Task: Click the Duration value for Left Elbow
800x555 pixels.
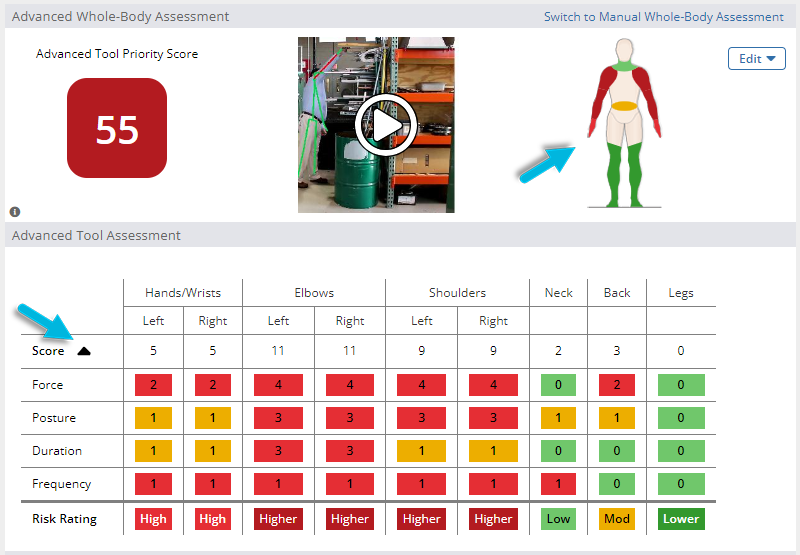Action: pos(278,451)
